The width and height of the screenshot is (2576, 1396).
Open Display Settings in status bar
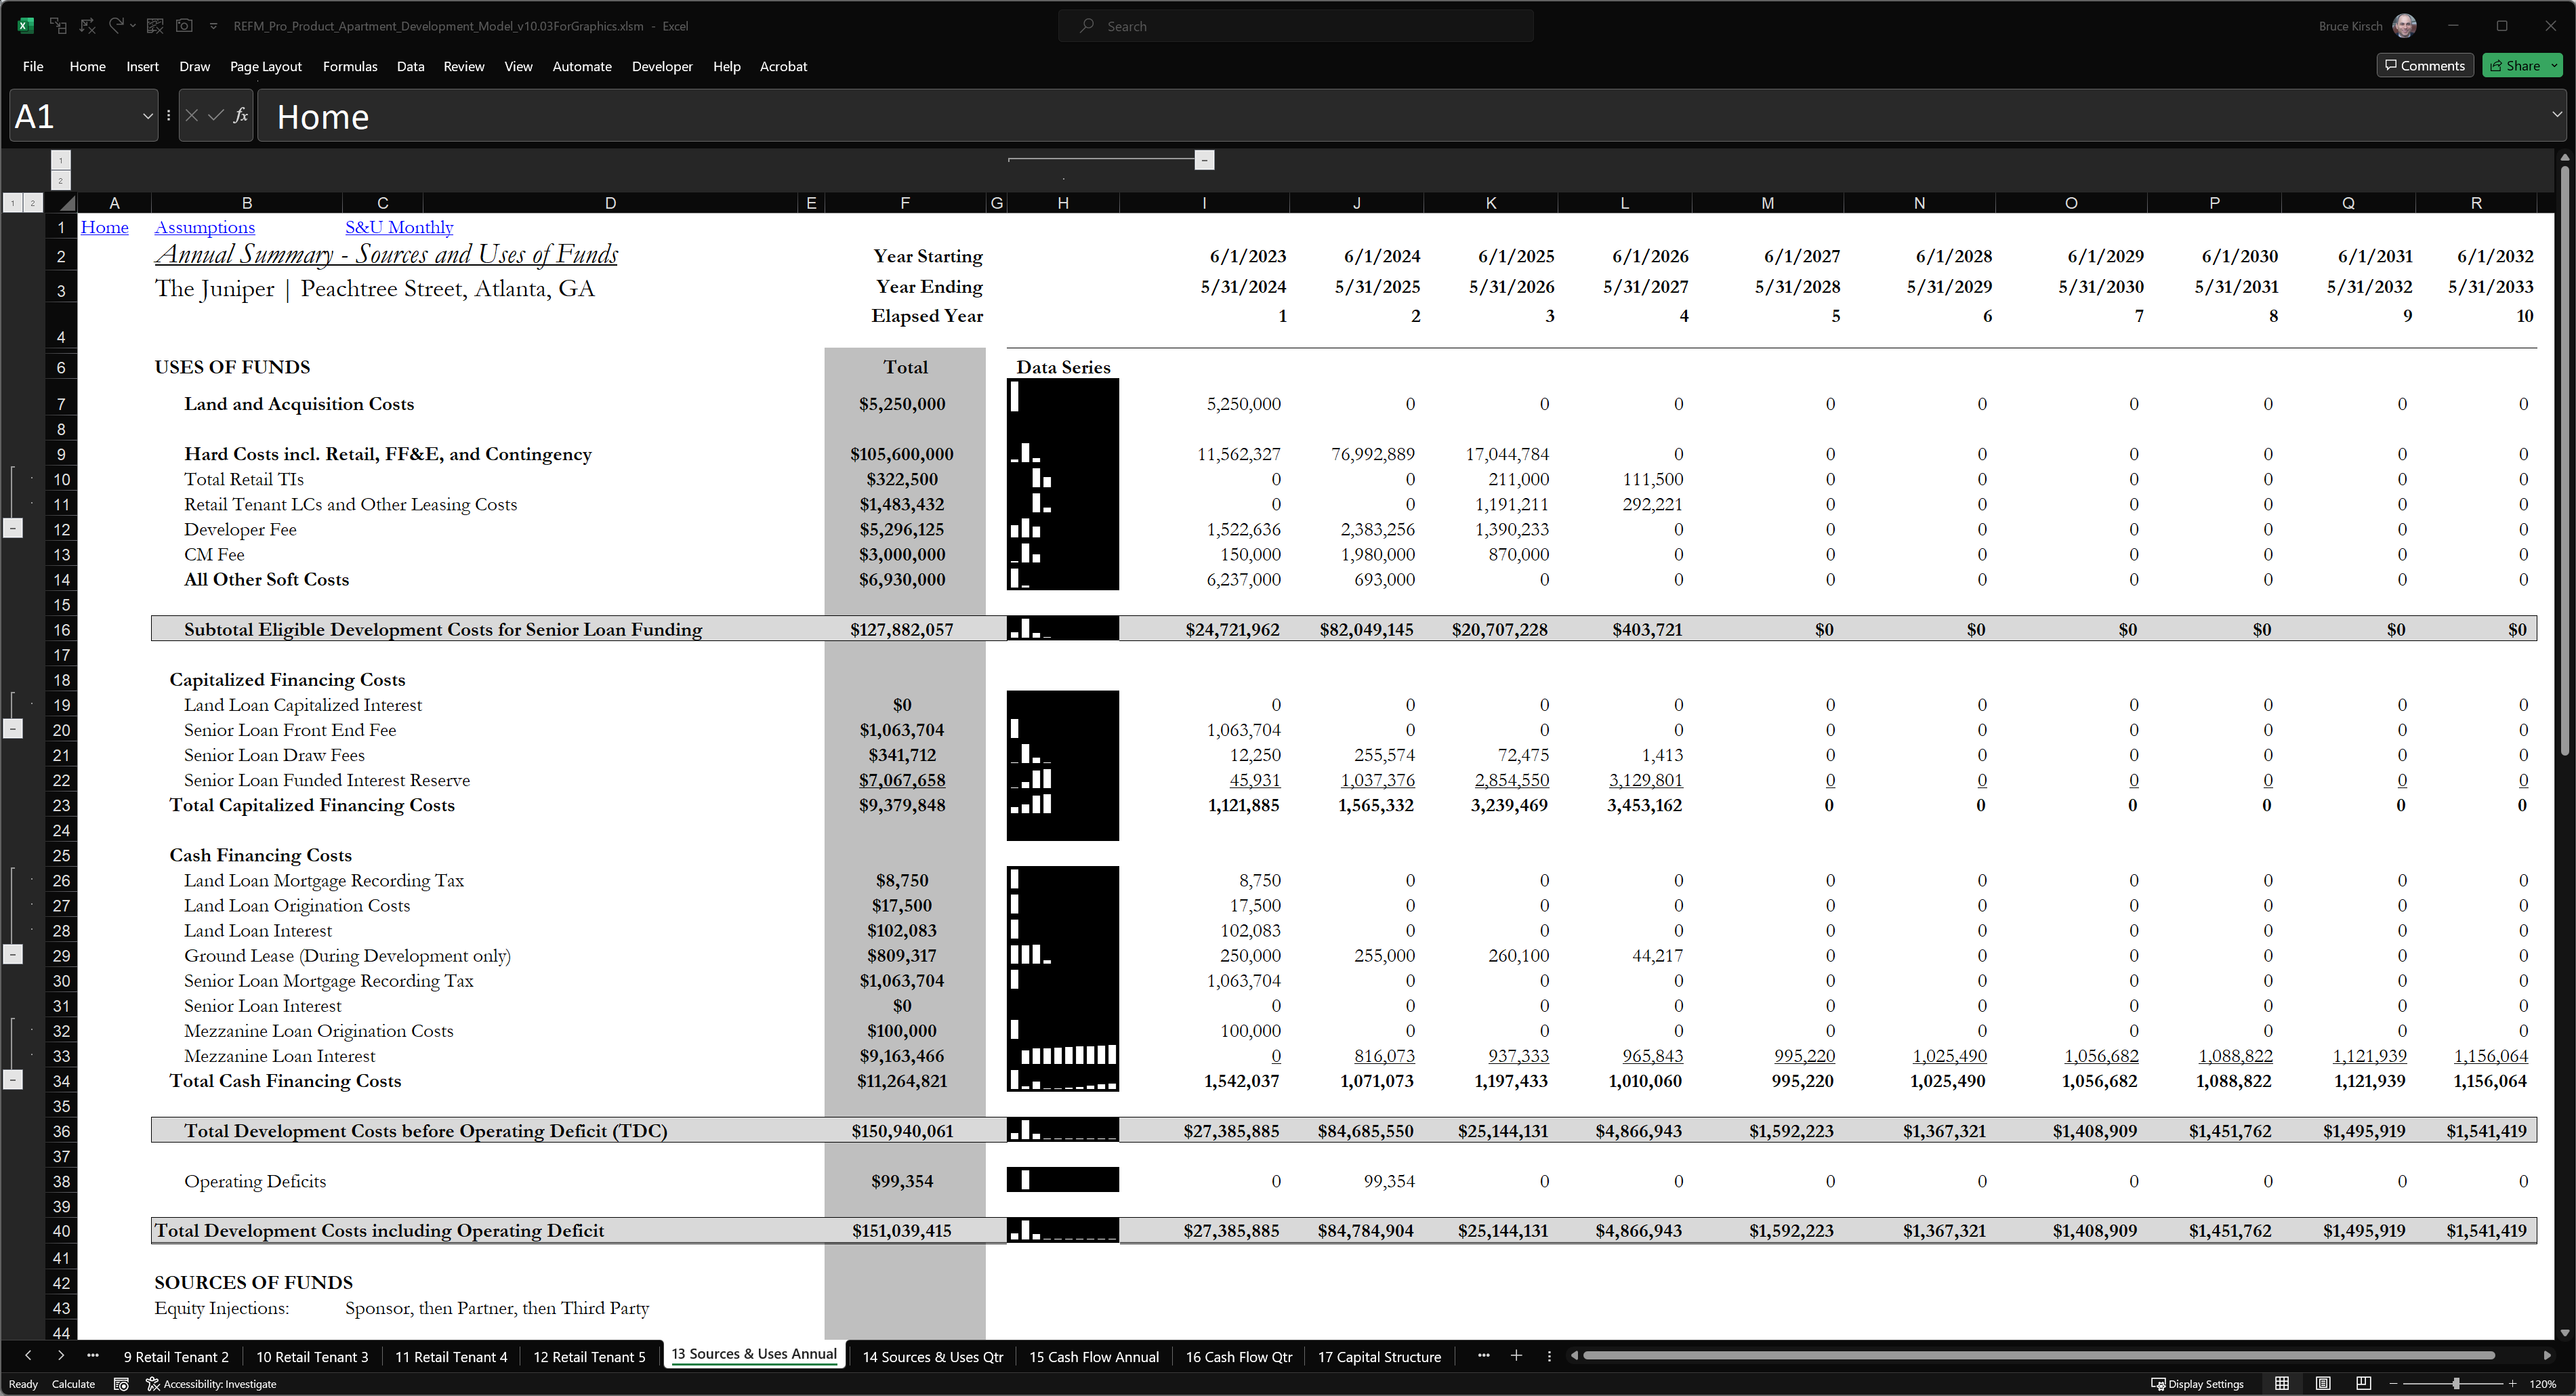pos(2197,1384)
